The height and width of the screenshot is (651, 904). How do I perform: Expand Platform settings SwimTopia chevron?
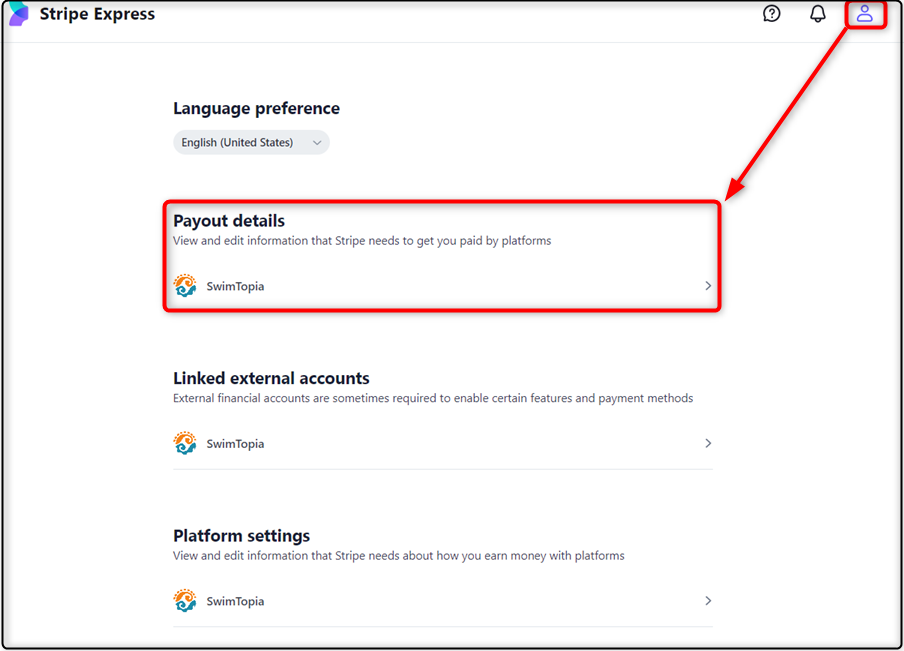(708, 600)
